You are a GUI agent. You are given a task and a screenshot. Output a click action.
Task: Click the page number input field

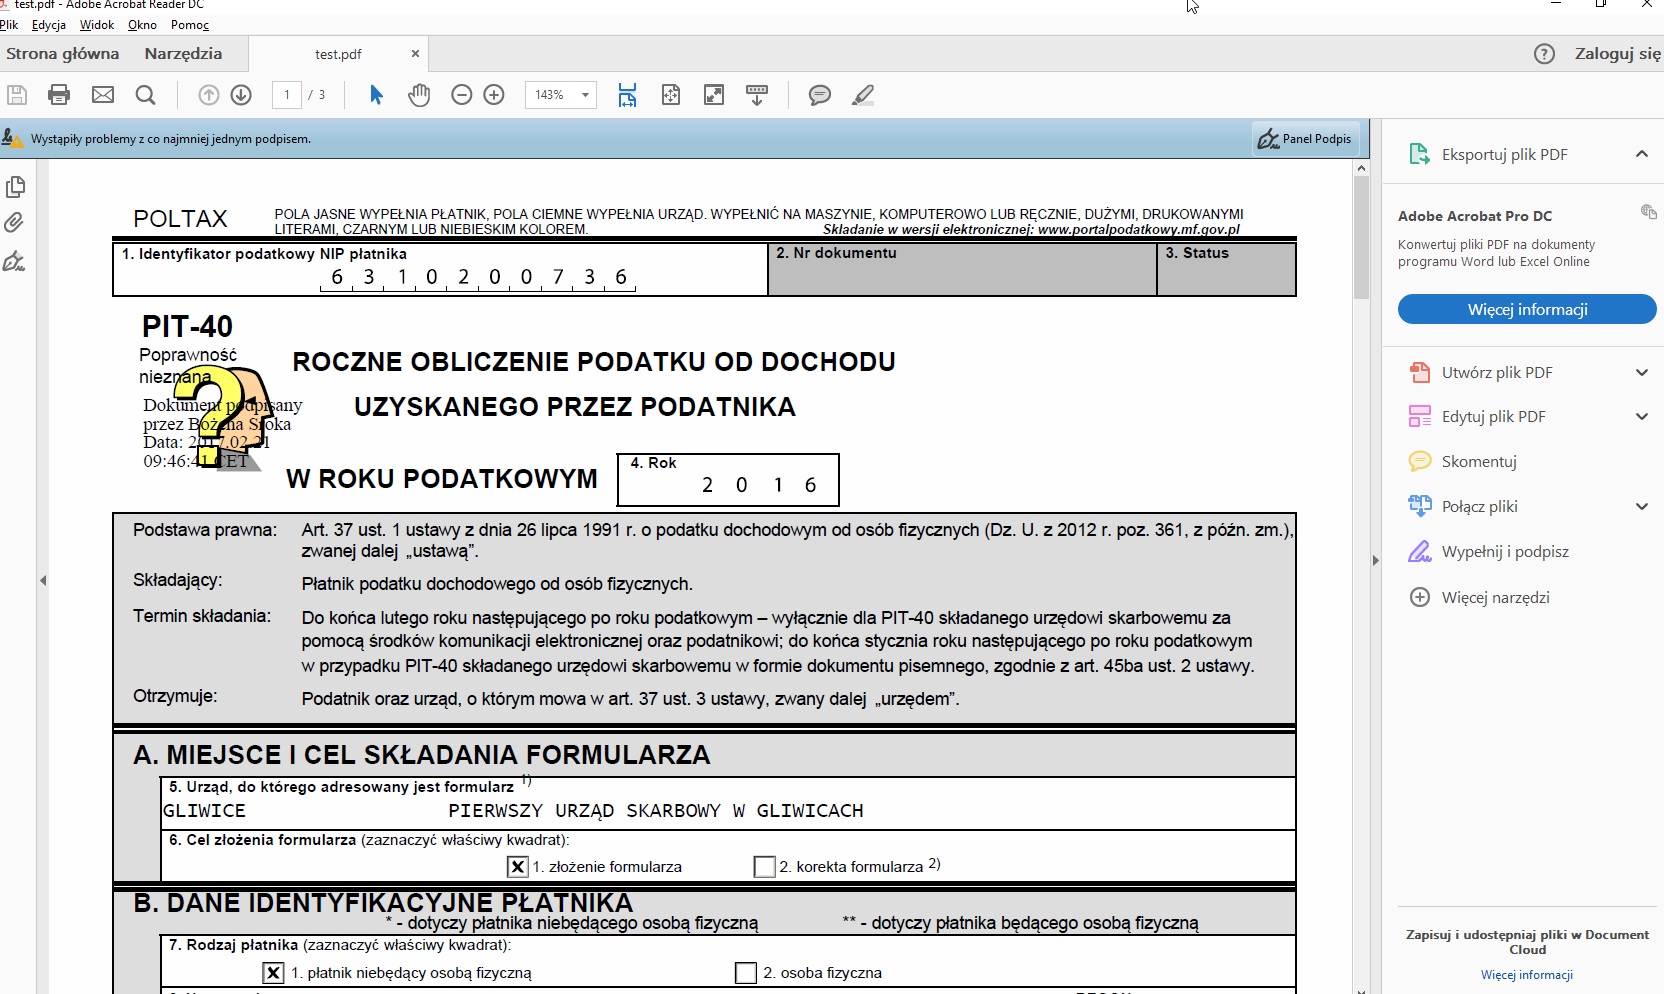(287, 95)
